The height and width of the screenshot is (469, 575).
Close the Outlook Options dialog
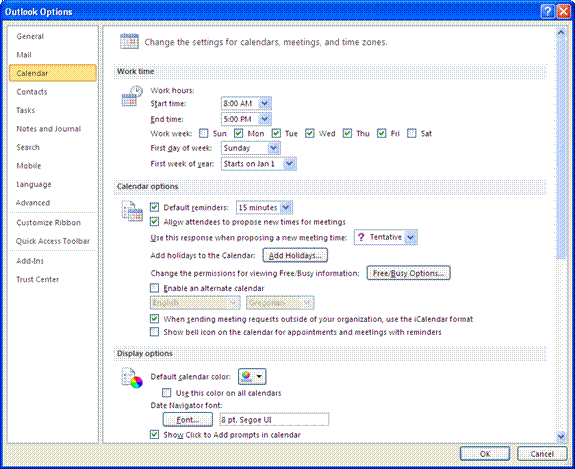[563, 12]
